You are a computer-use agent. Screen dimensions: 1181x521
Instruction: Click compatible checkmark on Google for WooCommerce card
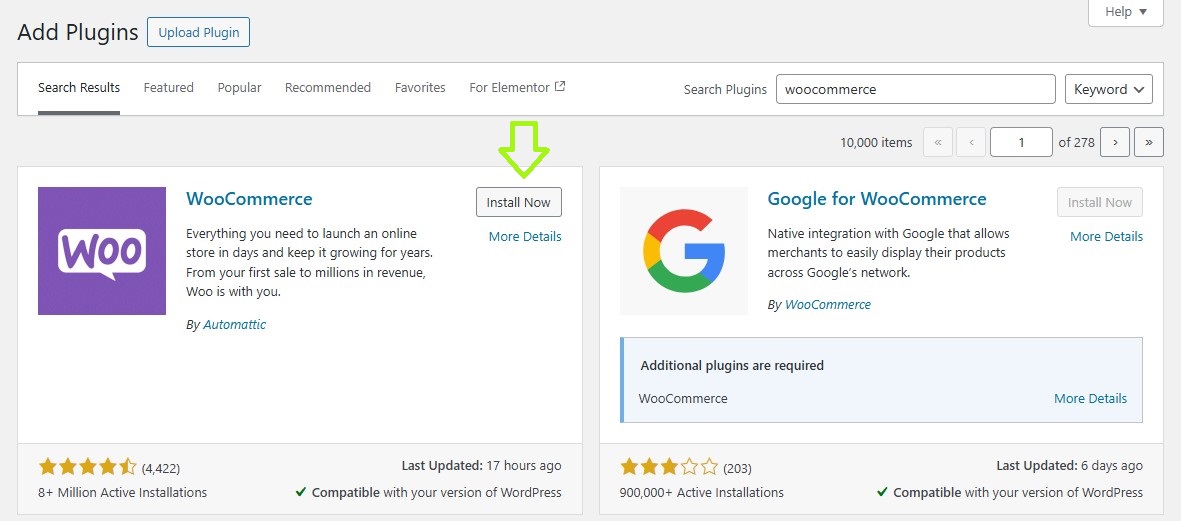pos(882,492)
